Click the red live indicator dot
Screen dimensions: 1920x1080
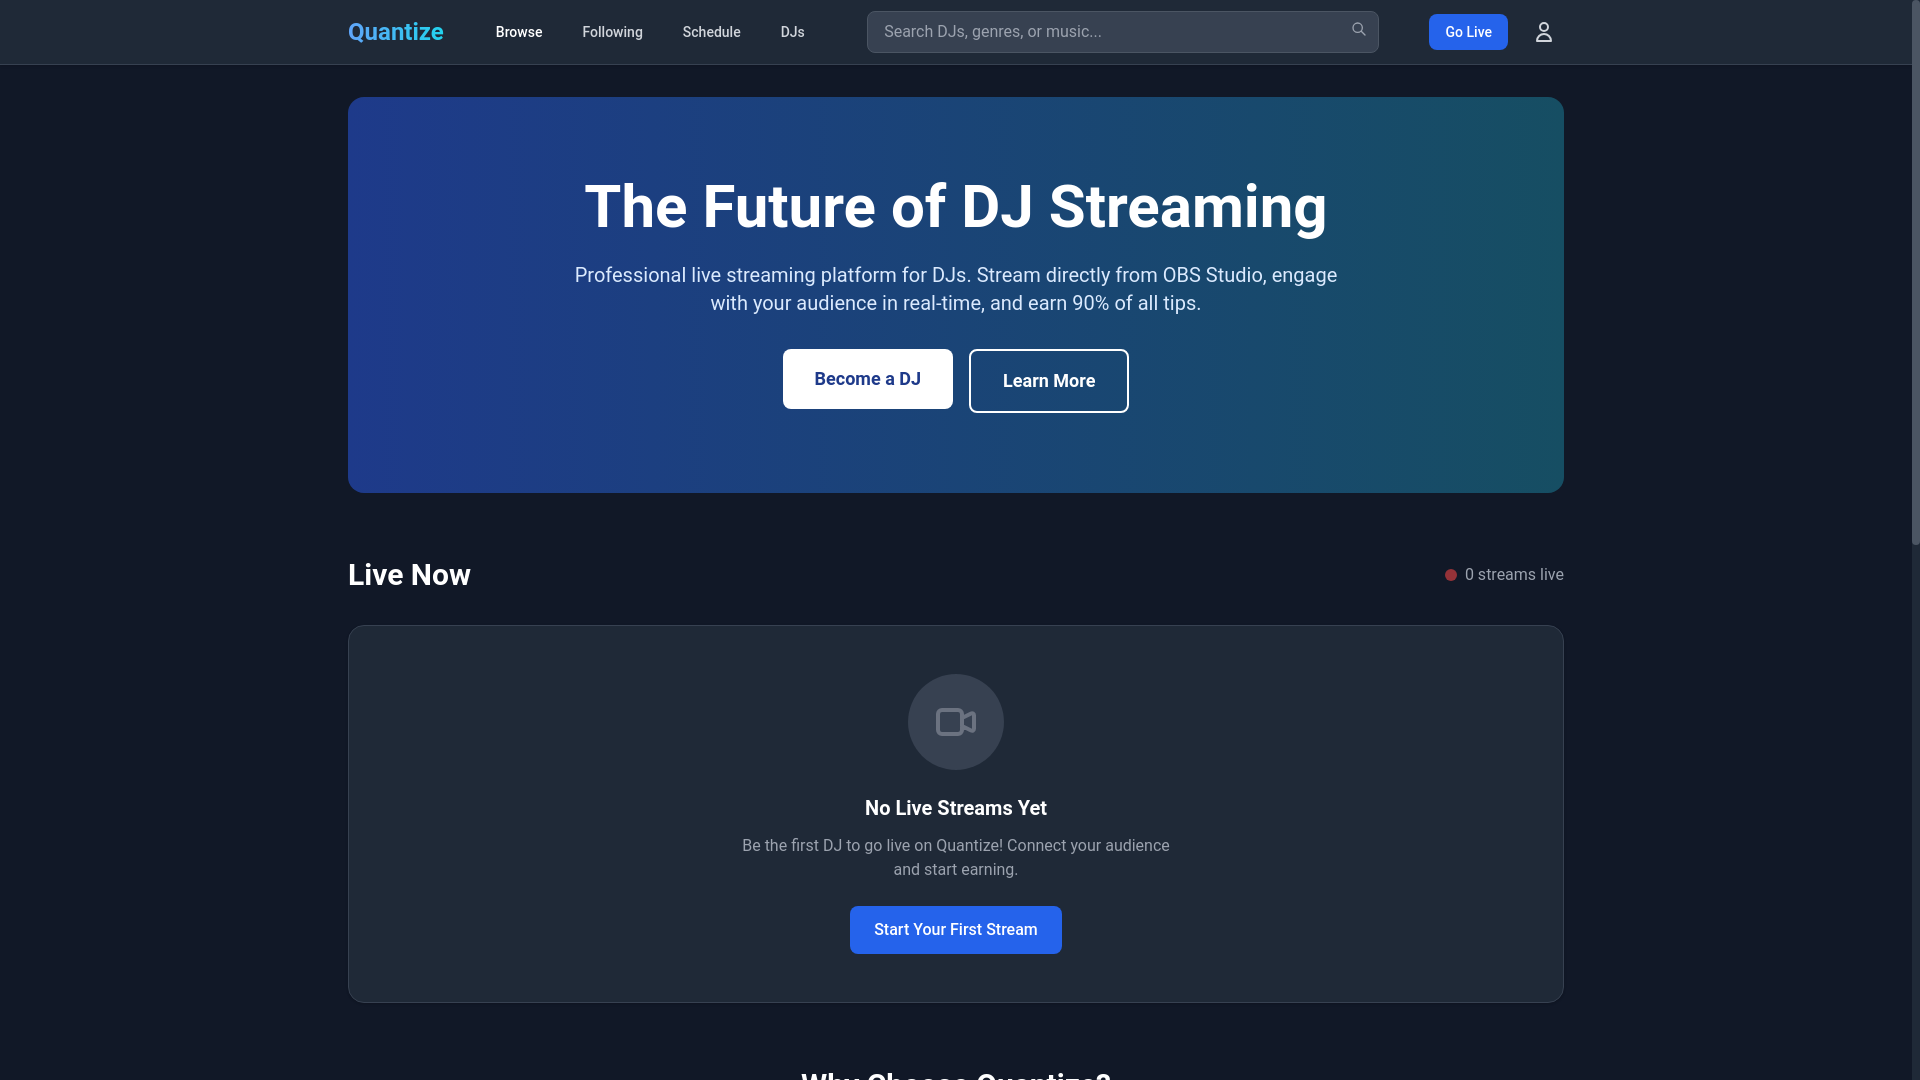point(1451,575)
